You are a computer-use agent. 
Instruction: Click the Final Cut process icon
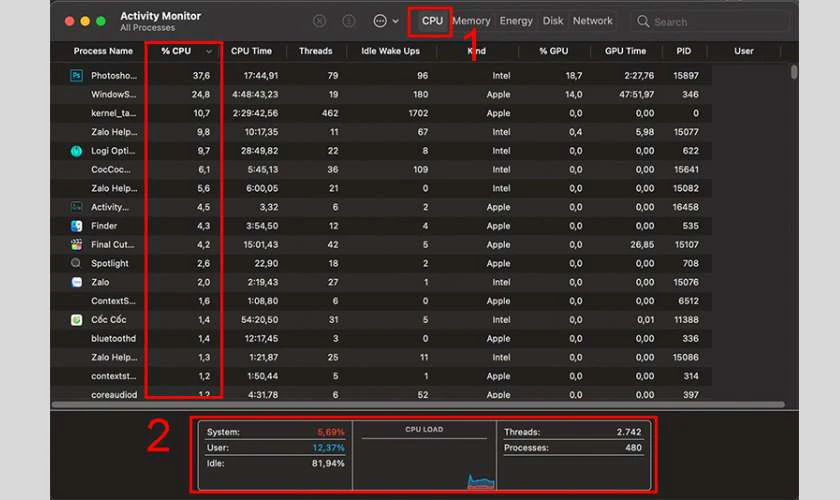(x=76, y=245)
